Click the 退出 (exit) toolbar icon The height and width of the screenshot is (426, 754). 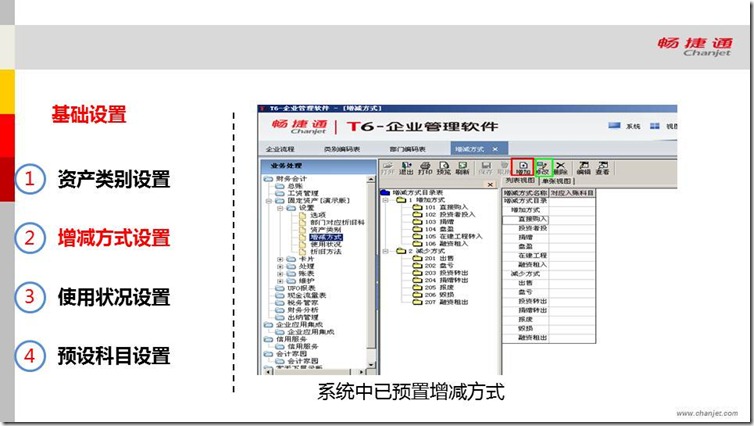[x=406, y=168]
